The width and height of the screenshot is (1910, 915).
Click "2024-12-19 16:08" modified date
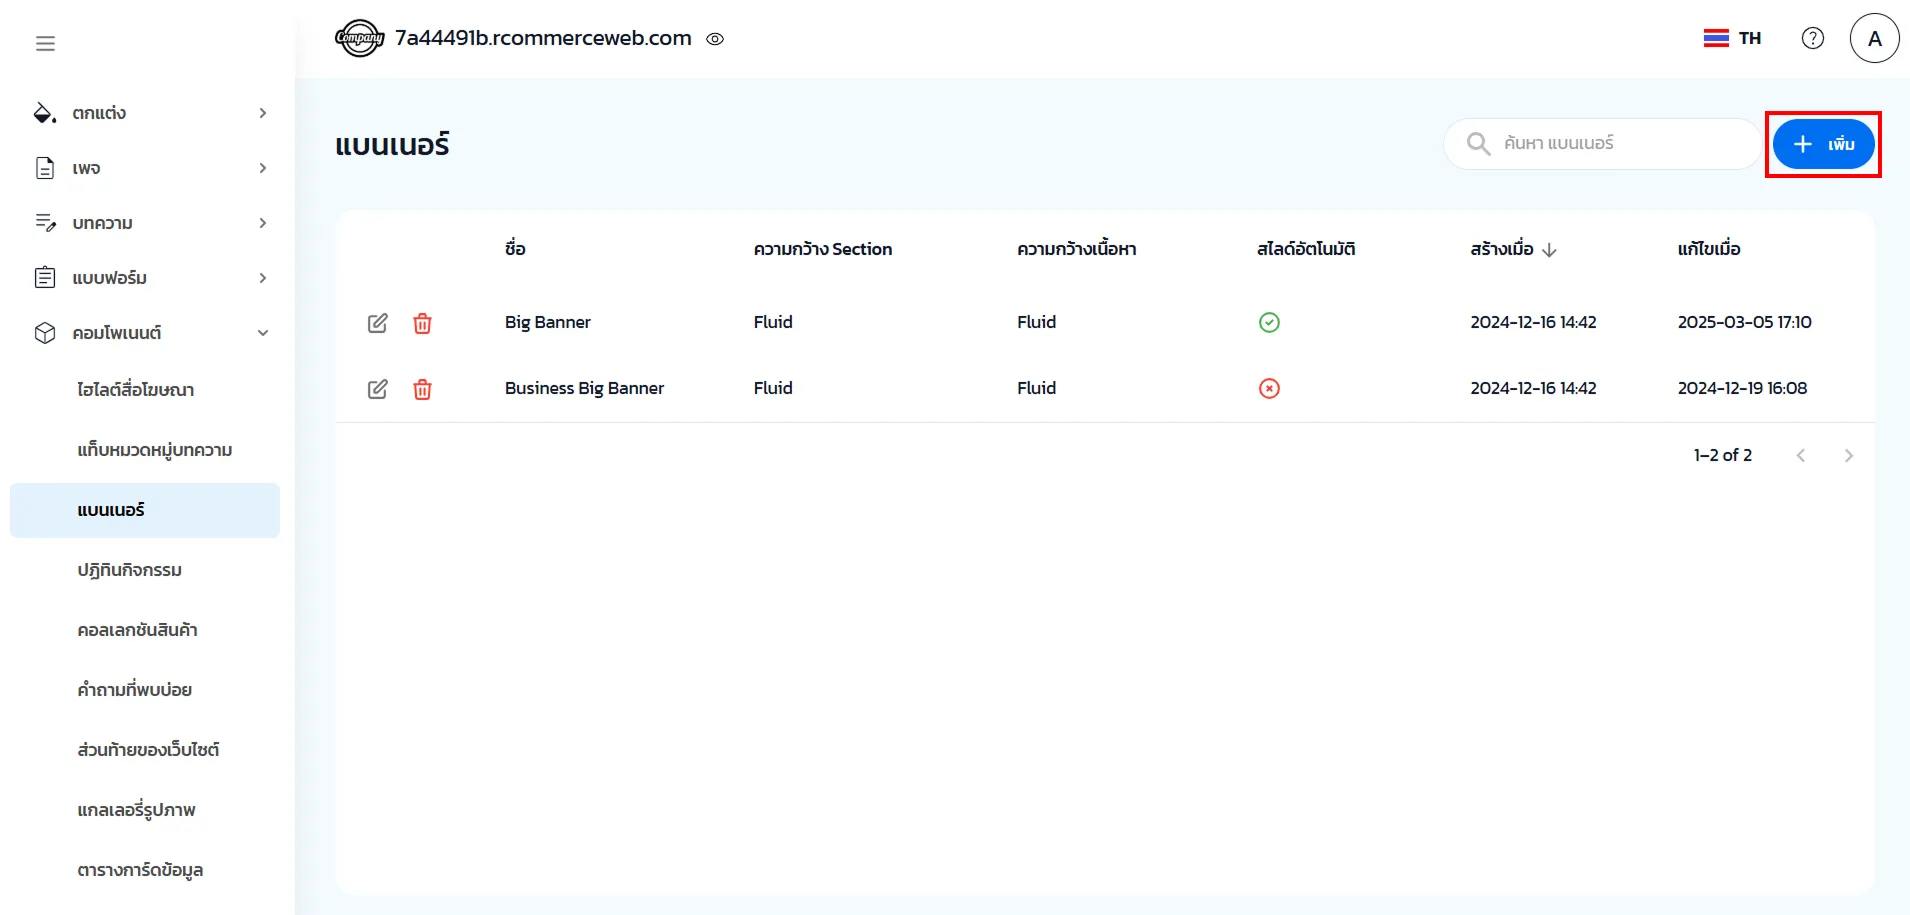[1742, 388]
